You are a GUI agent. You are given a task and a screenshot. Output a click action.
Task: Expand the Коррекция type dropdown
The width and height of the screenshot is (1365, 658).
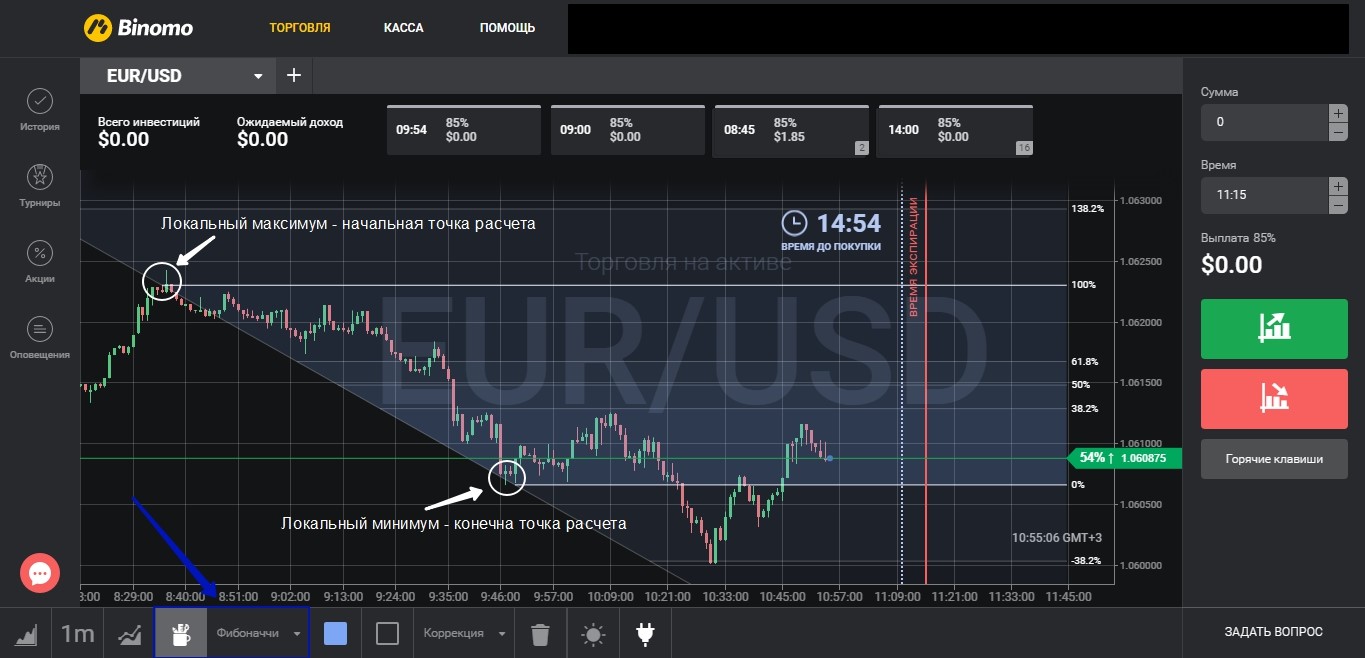[x=464, y=633]
